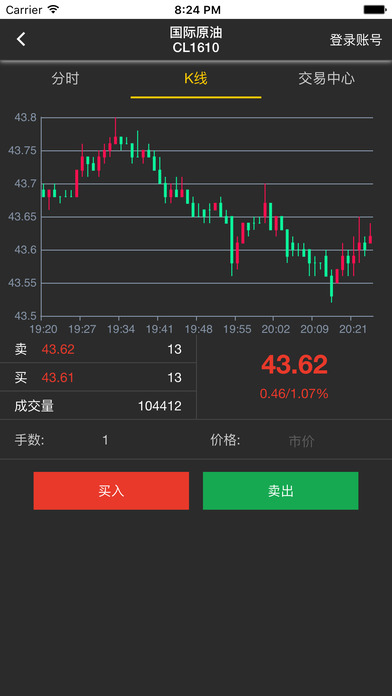Open 登录账号 login link
392x696 pixels.
(356, 40)
